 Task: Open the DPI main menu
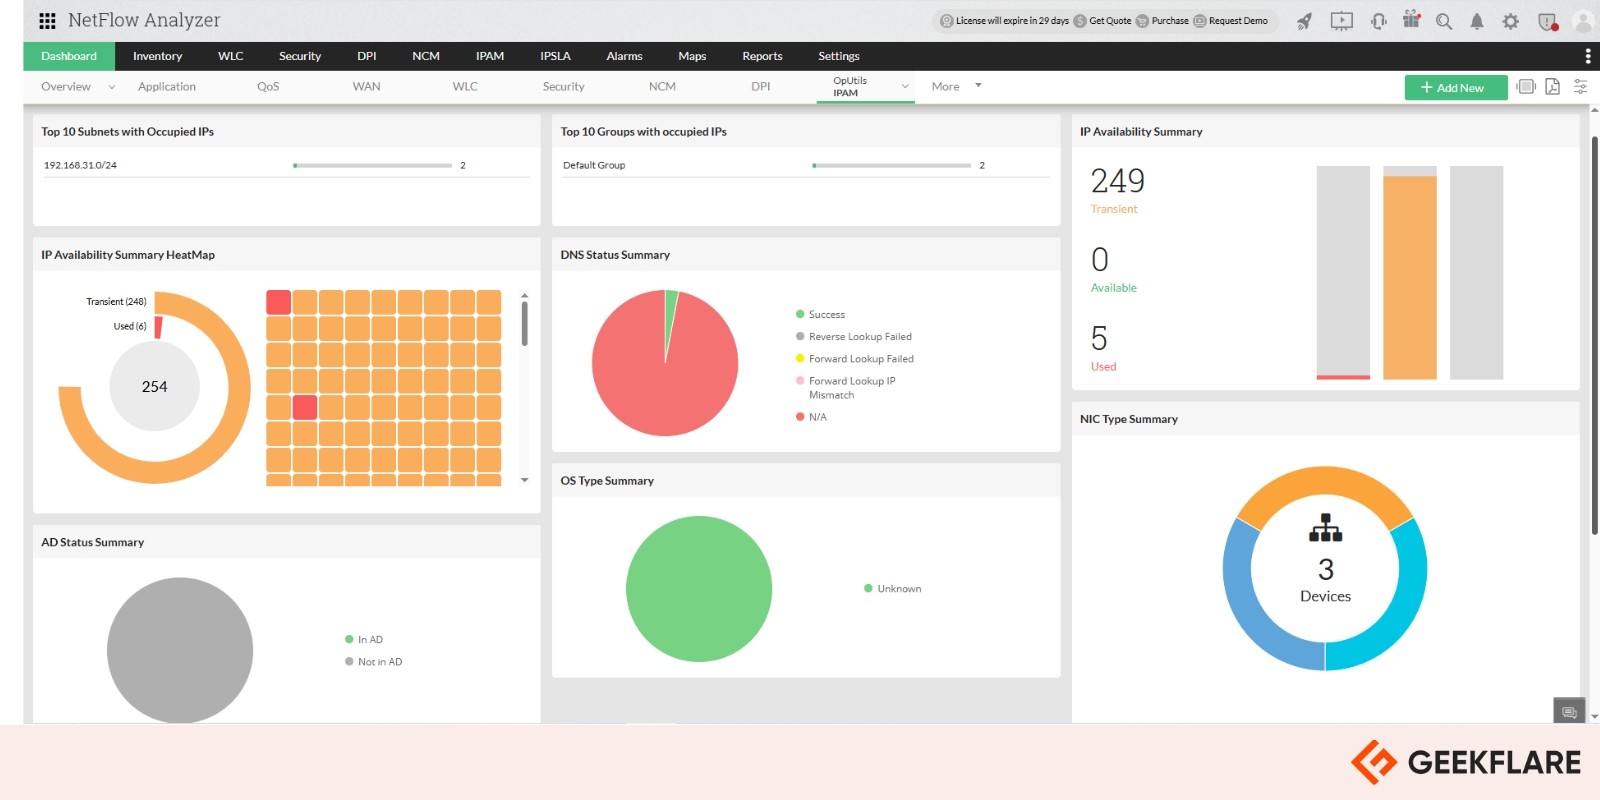point(367,56)
